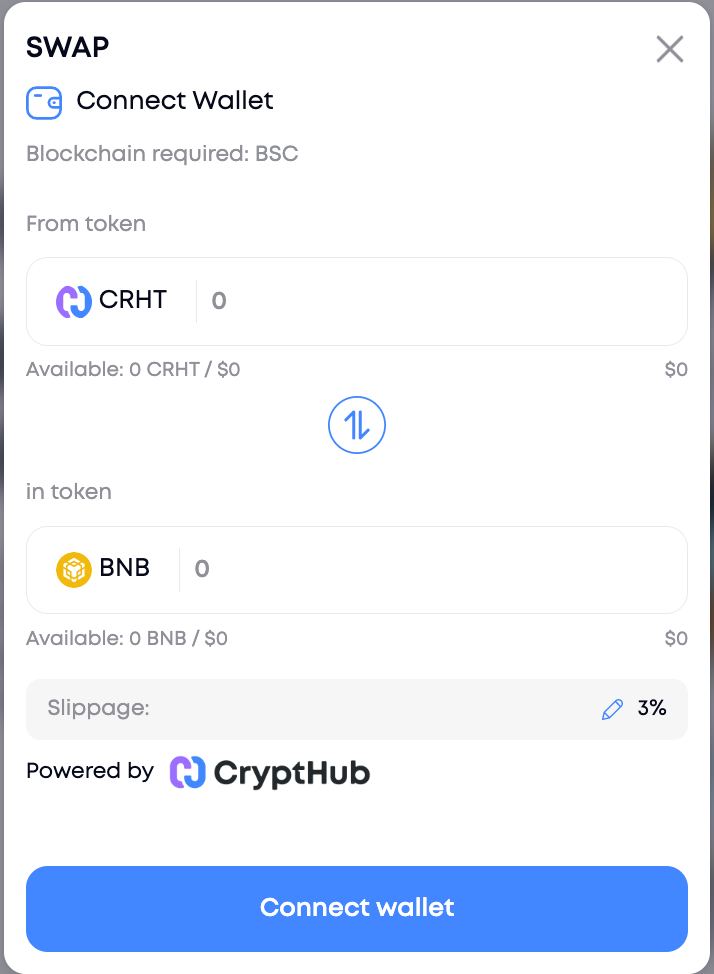Click the Blockchain required: BSC text
Image resolution: width=714 pixels, height=974 pixels.
(162, 154)
